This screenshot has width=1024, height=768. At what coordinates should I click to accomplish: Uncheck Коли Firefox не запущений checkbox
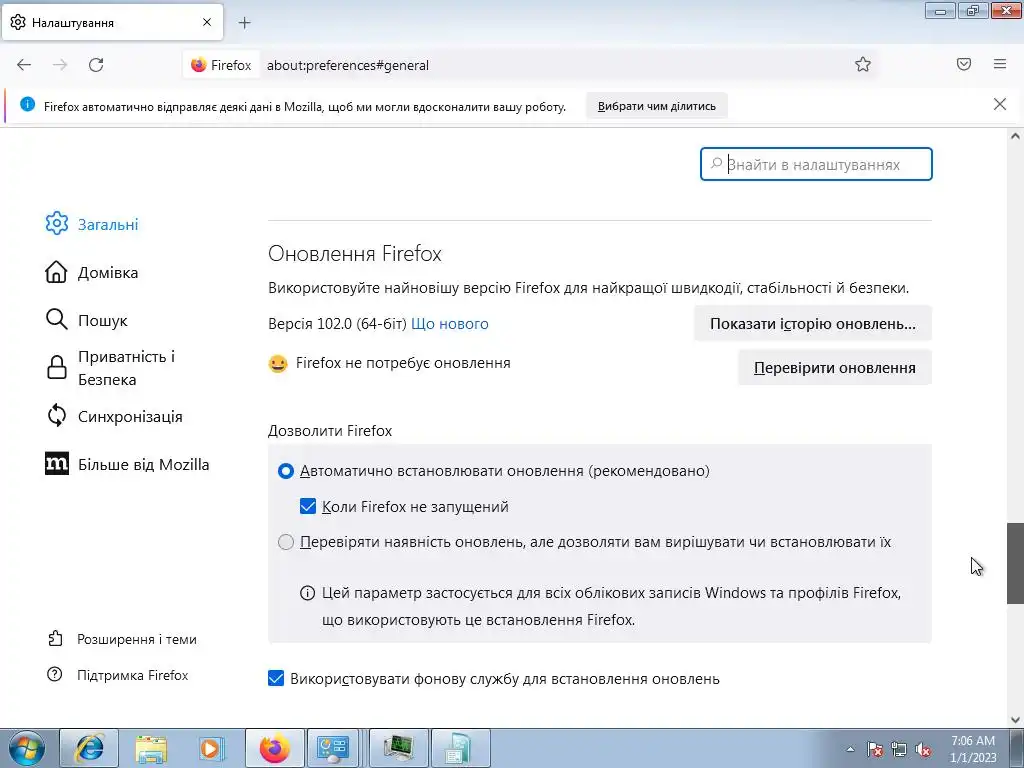[x=308, y=506]
